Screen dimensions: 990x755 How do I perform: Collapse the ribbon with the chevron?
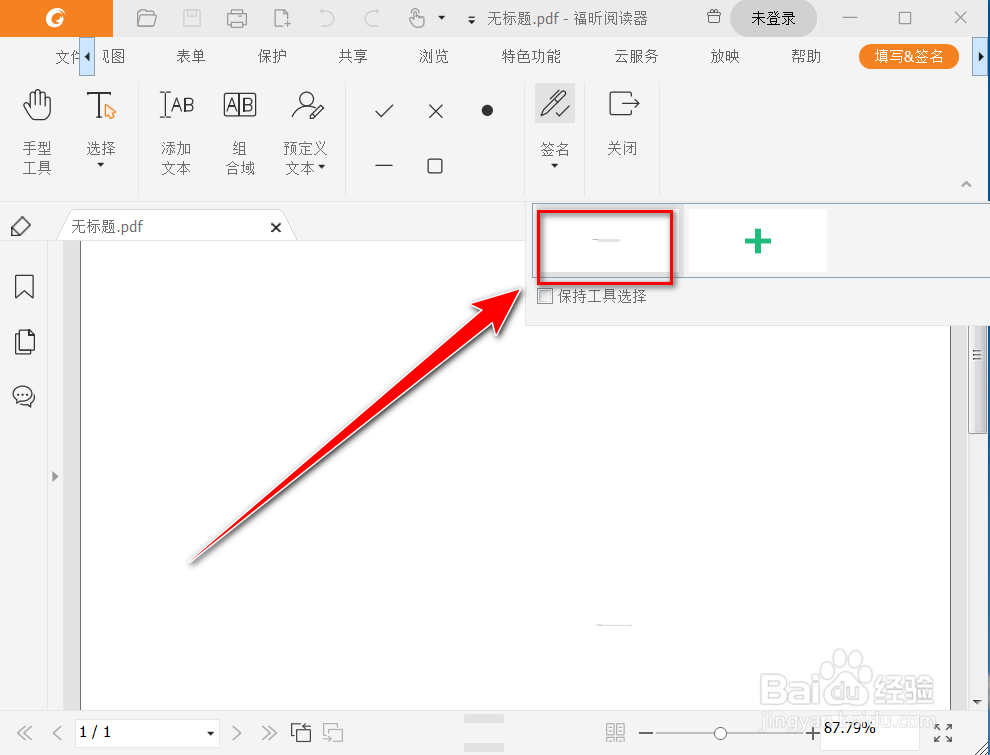point(966,184)
